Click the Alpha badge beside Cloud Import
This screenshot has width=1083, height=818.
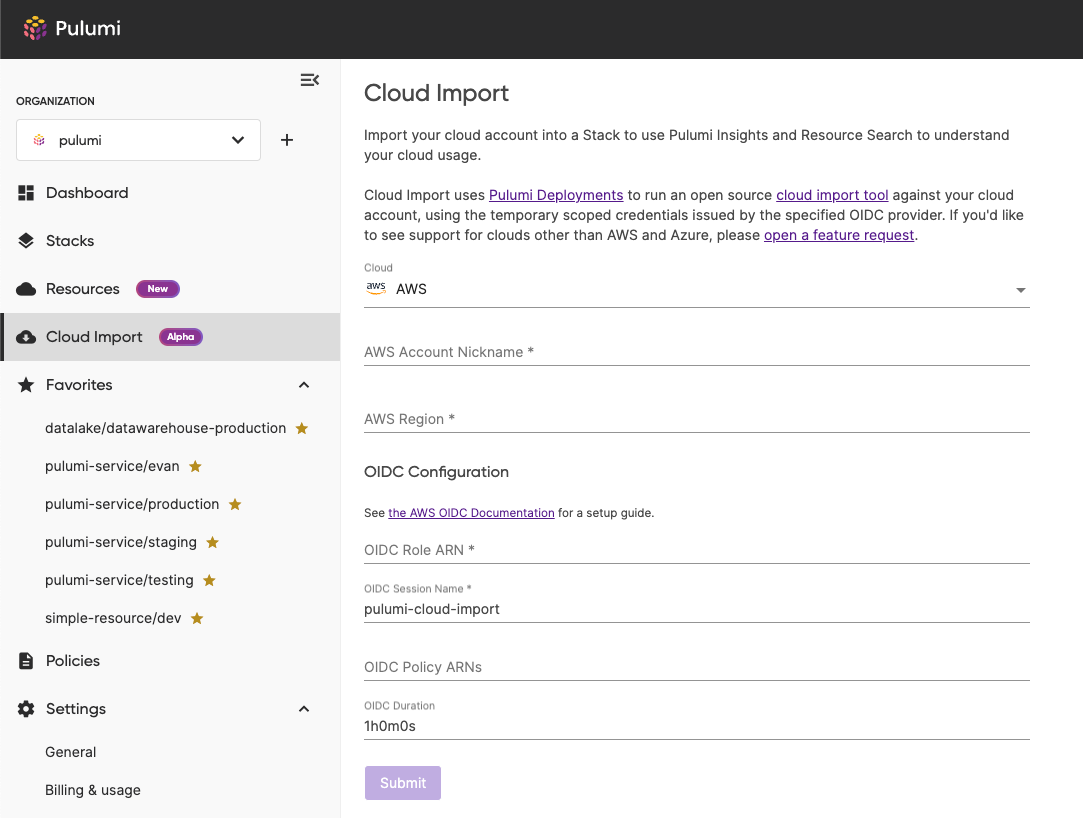tap(180, 337)
